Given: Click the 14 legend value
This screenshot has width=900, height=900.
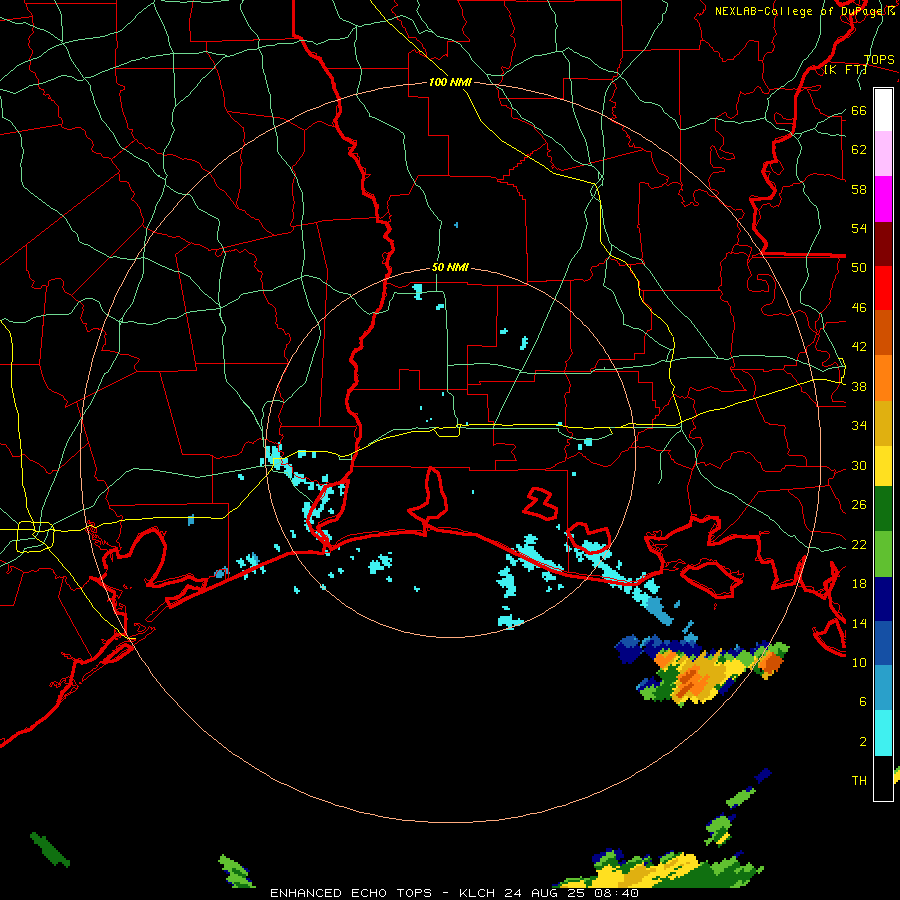Looking at the screenshot, I should pos(859,623).
